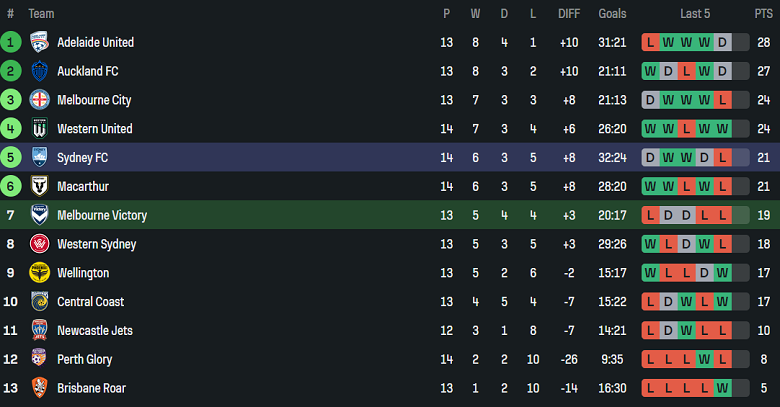Open the Central Coast team link

coord(93,302)
